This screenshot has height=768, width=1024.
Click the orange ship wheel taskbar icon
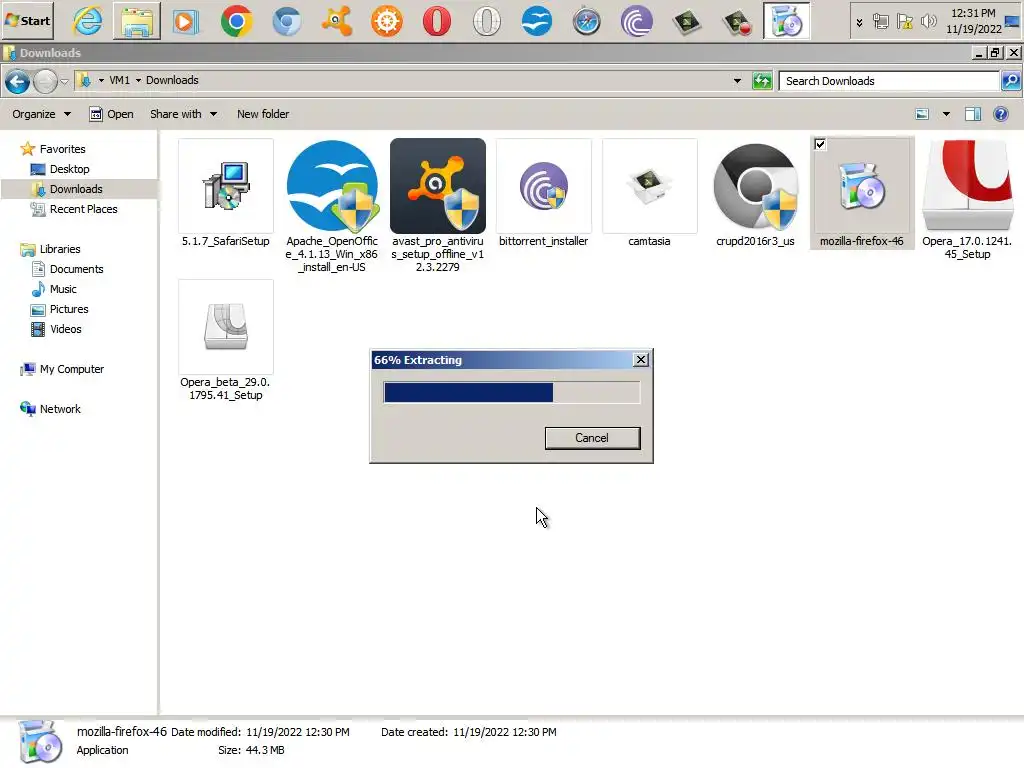(387, 21)
